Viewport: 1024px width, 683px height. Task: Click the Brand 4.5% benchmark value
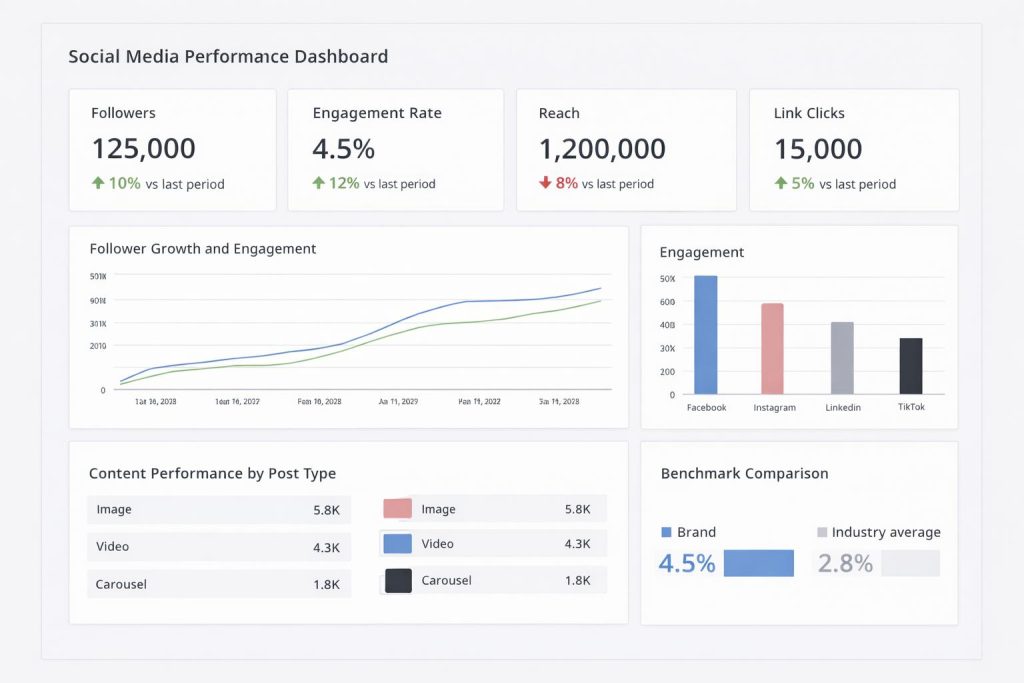point(686,563)
